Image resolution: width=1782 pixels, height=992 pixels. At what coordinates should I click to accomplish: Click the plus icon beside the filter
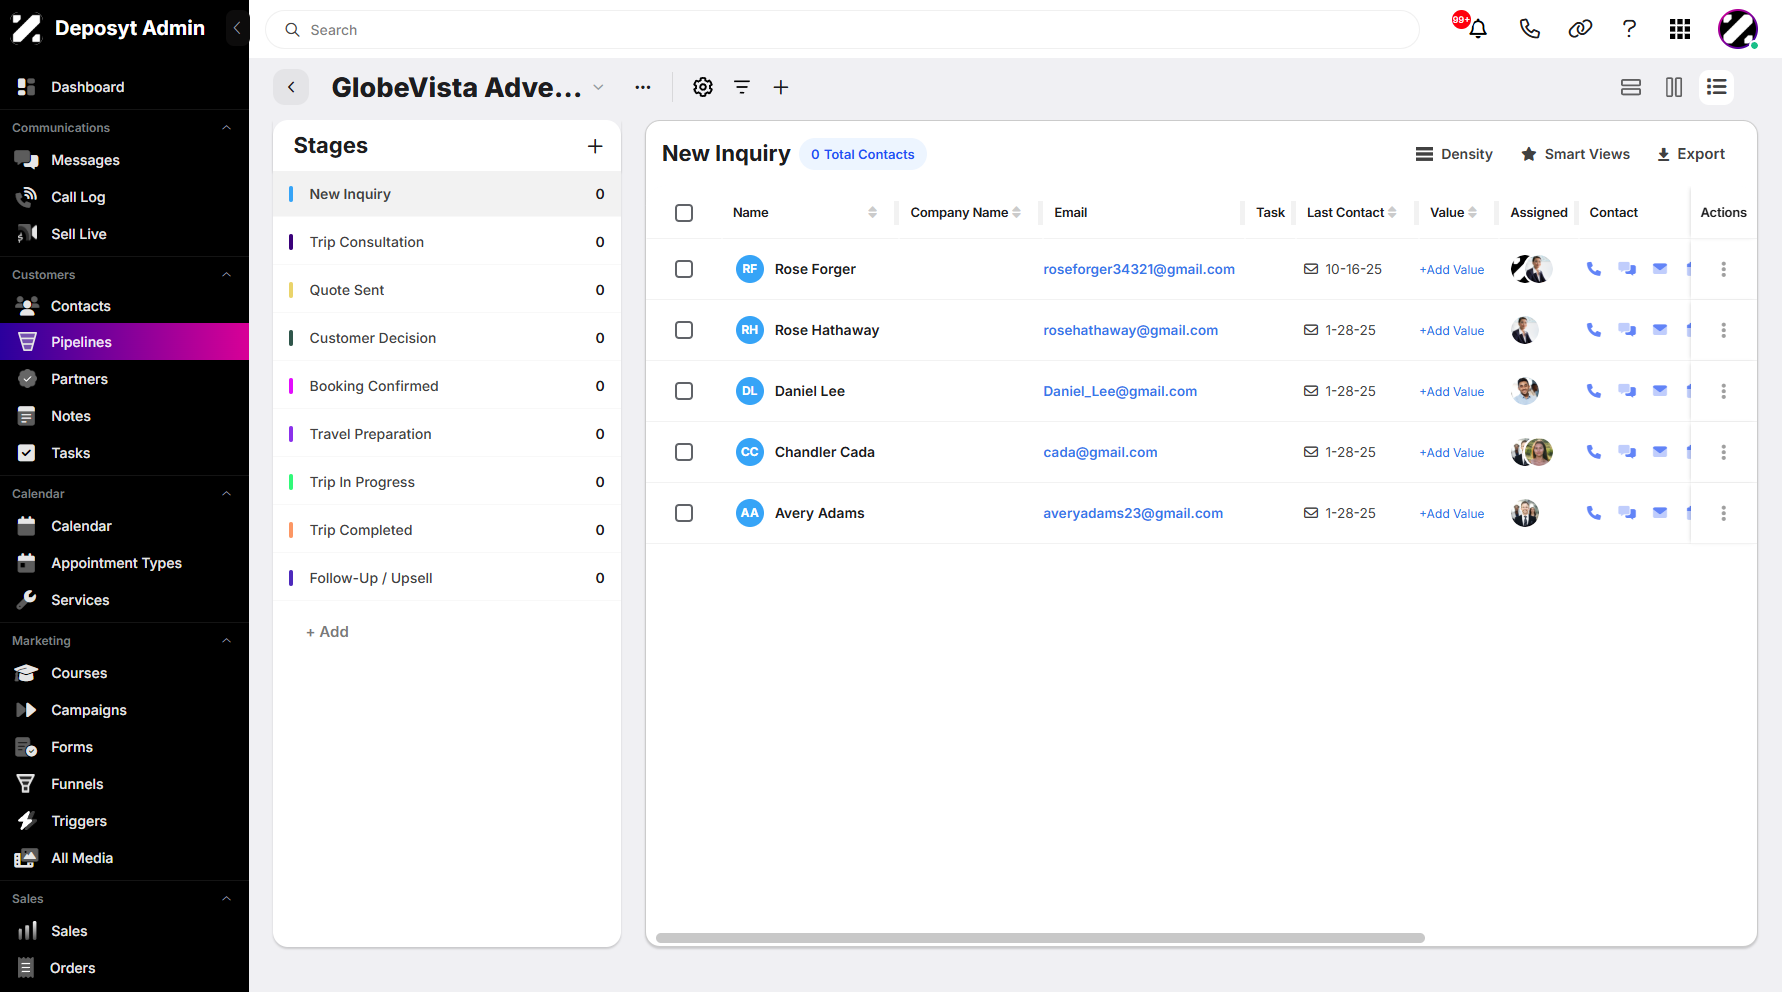click(781, 87)
